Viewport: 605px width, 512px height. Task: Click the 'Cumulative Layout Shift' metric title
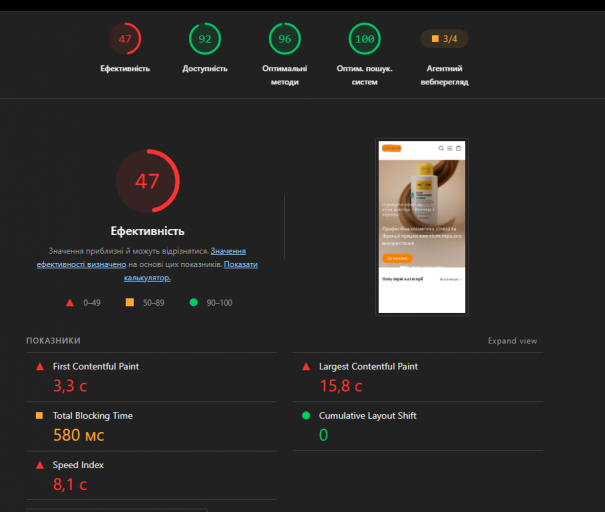pos(367,416)
